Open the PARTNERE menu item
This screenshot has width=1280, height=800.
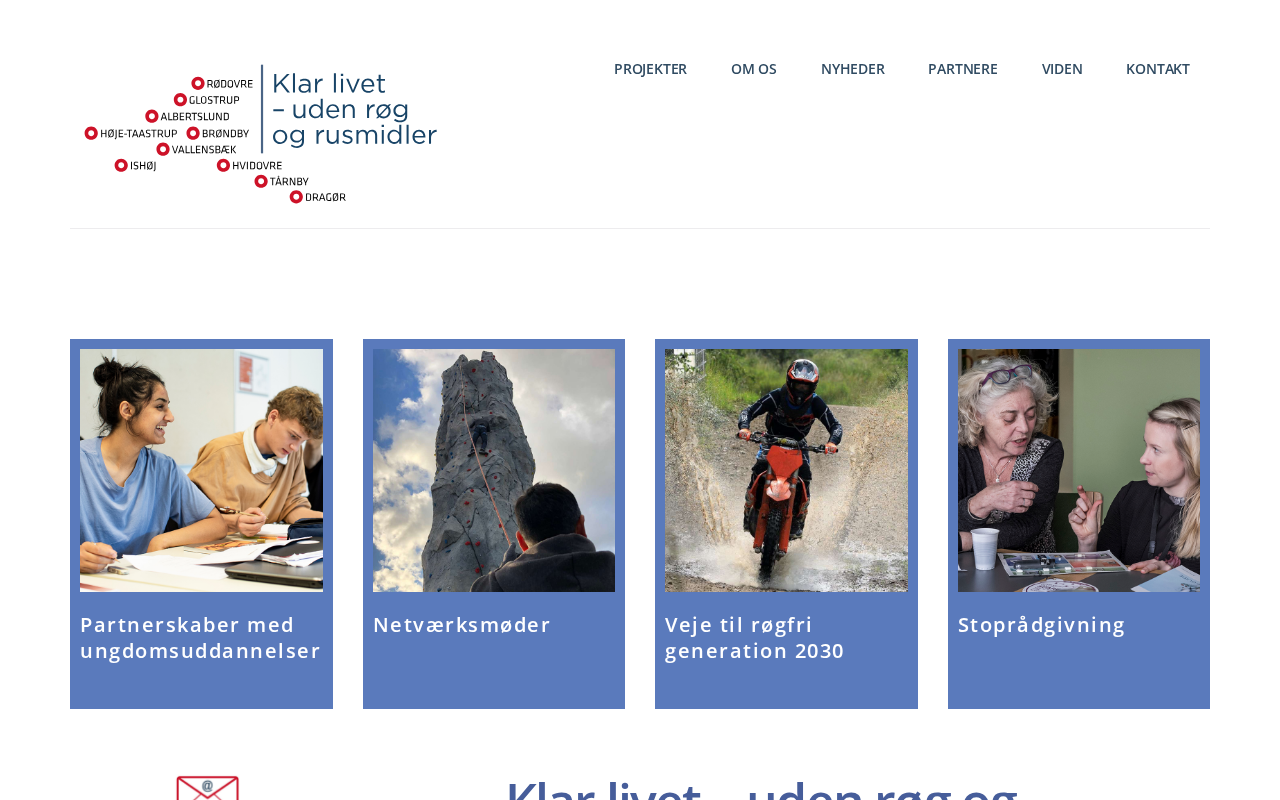963,69
